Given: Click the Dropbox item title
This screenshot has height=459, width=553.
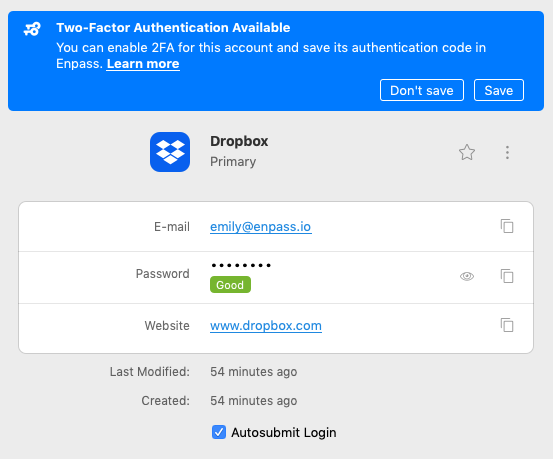Looking at the screenshot, I should pyautogui.click(x=239, y=141).
